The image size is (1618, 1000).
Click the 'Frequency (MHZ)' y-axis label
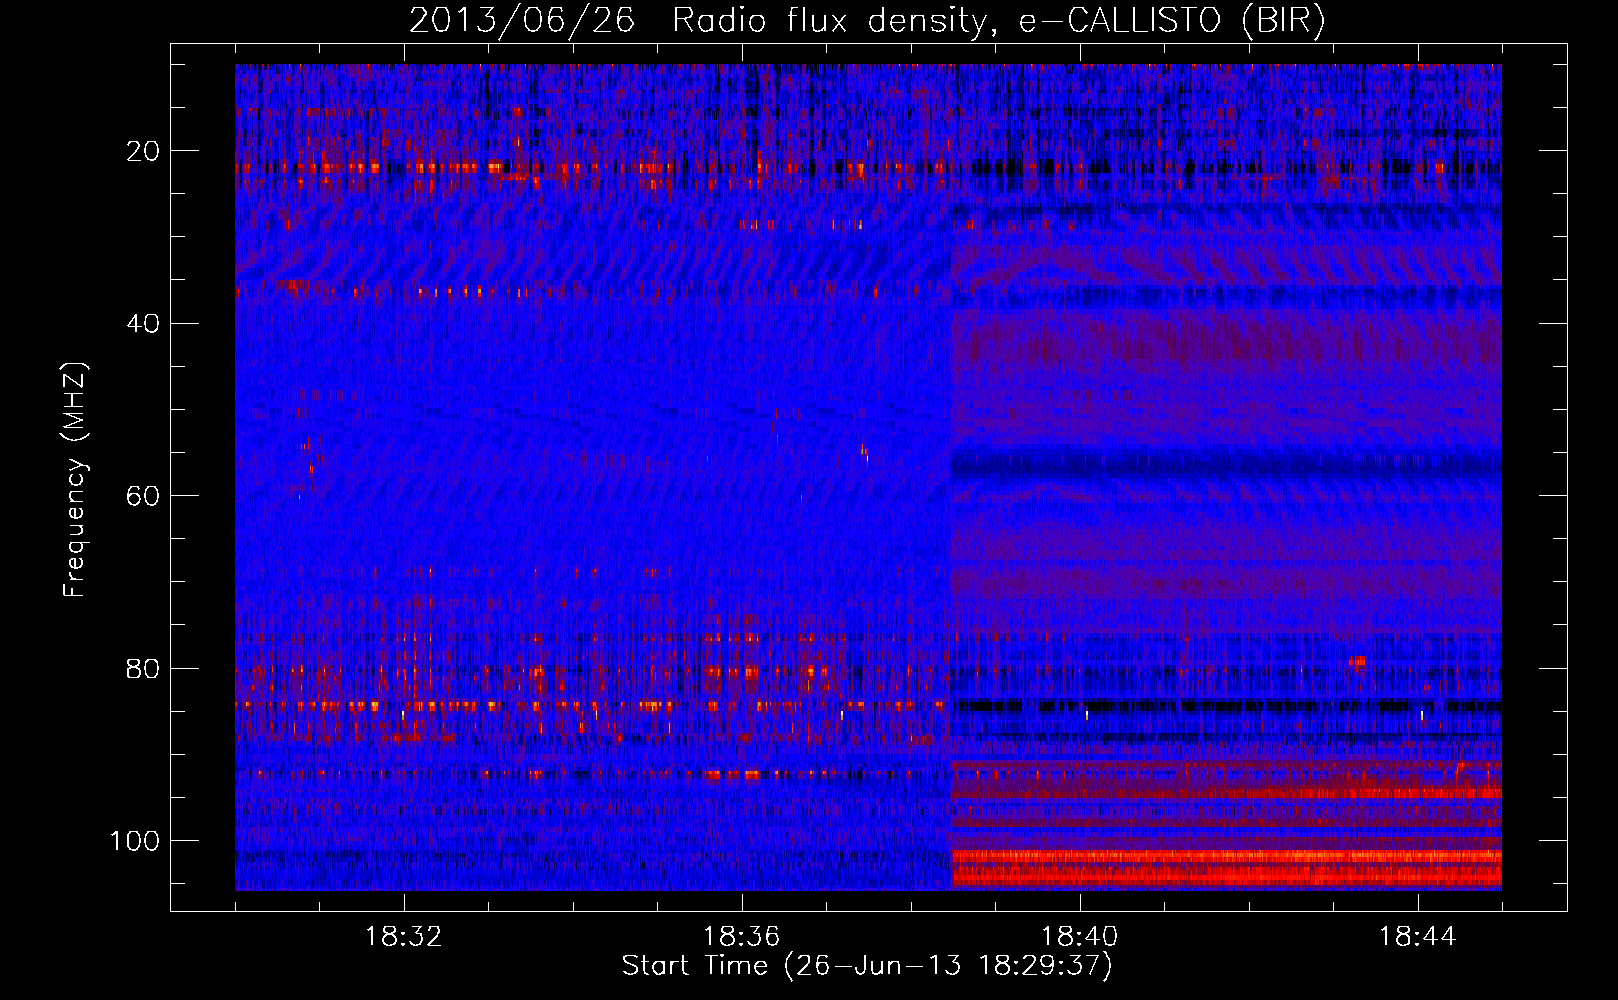point(75,479)
